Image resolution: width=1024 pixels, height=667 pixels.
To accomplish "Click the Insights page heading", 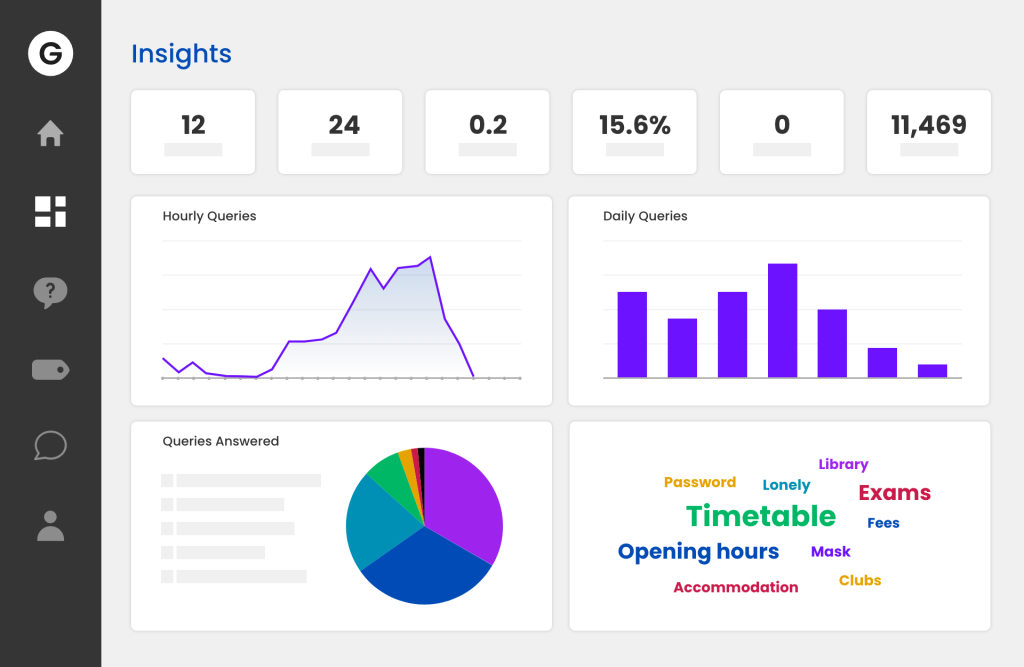I will [x=181, y=54].
